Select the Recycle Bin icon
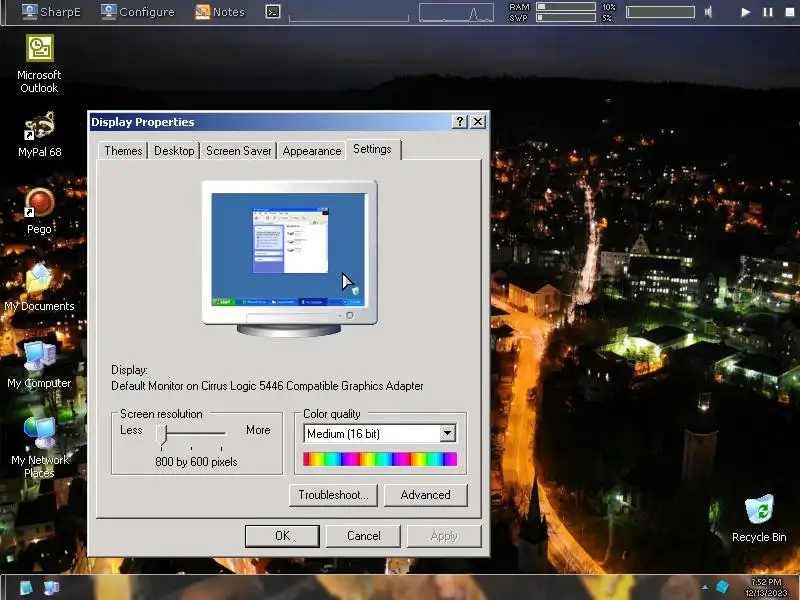Viewport: 800px width, 600px height. (x=759, y=518)
